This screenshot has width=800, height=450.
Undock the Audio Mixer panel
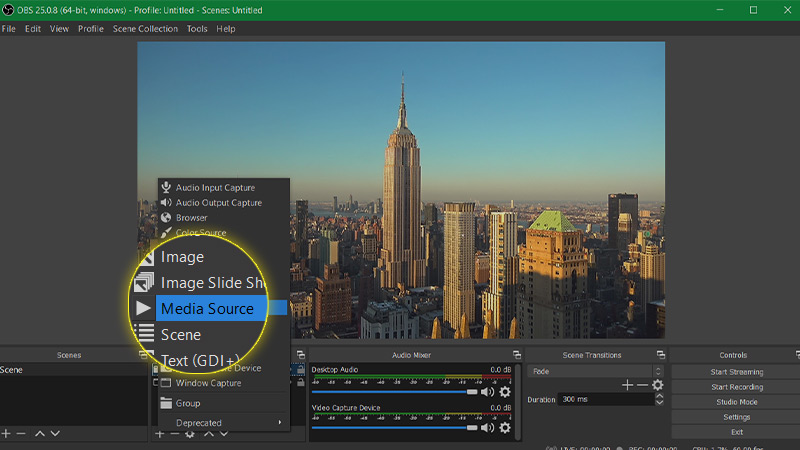pos(517,355)
